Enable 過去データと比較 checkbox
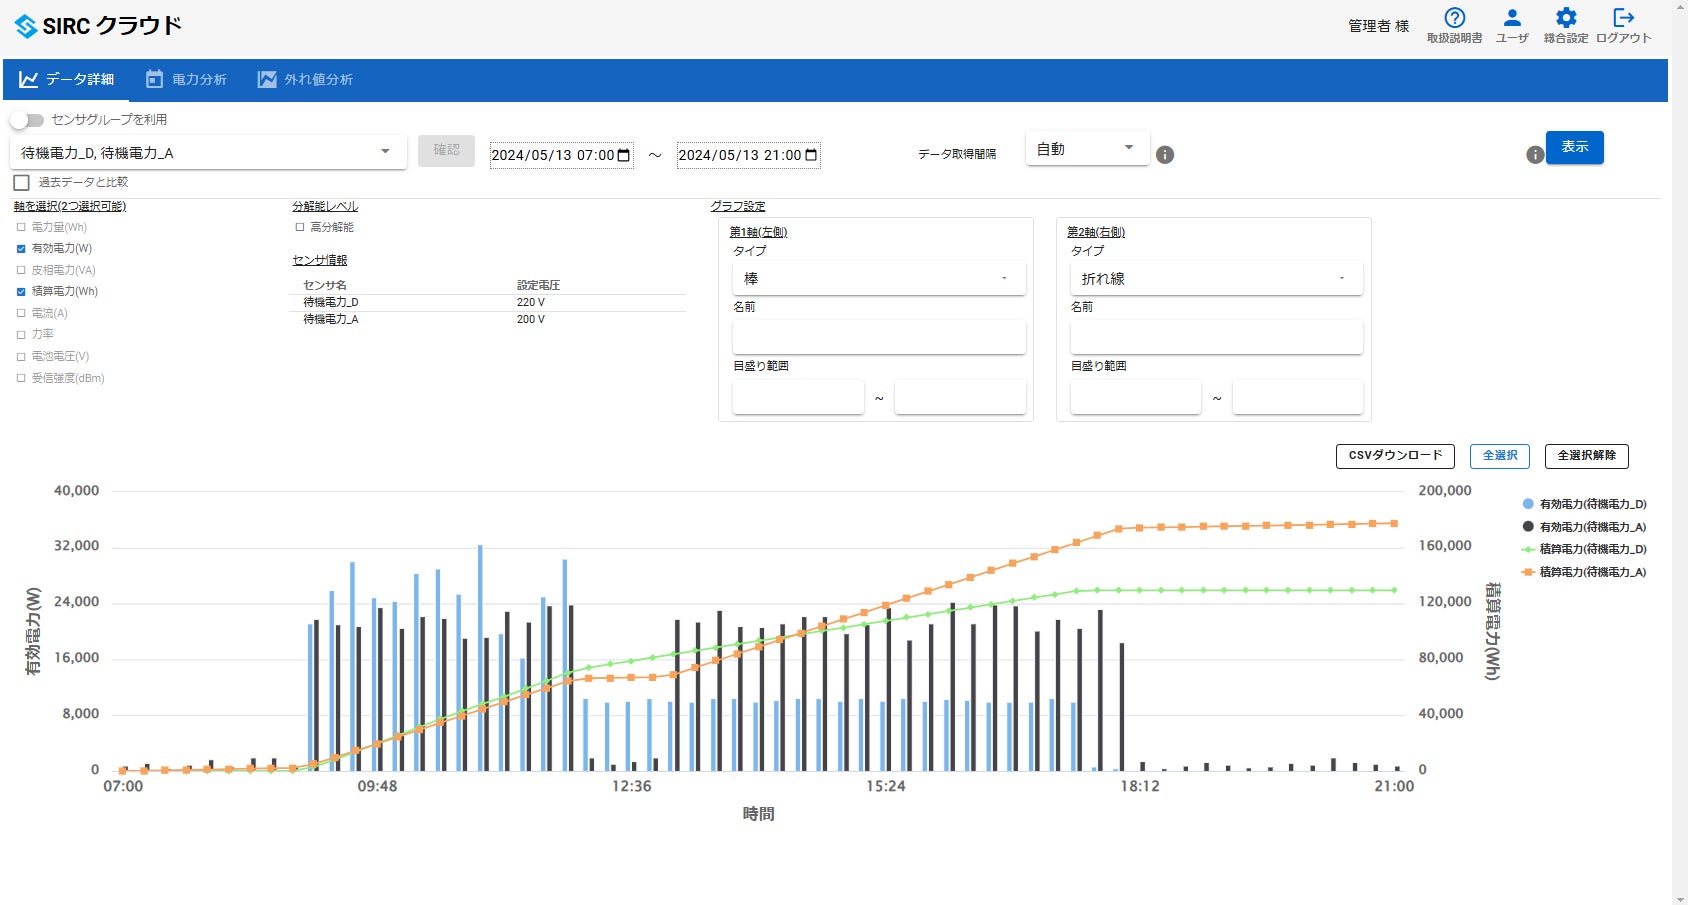Image resolution: width=1688 pixels, height=905 pixels. pos(21,183)
